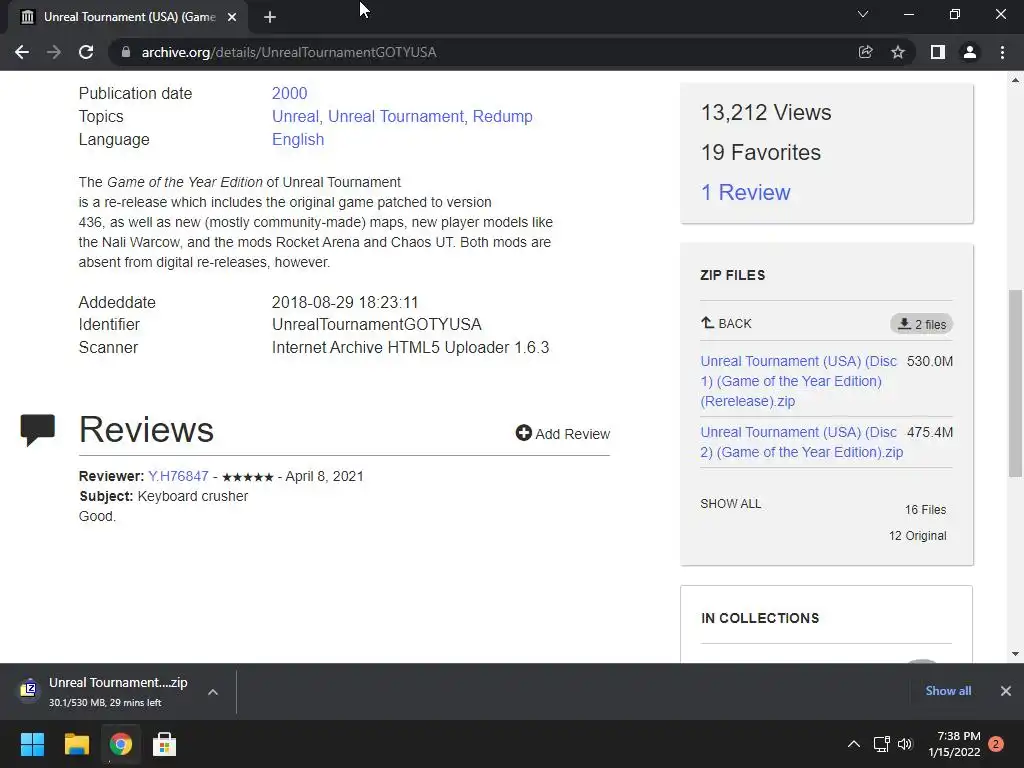This screenshot has width=1024, height=768.
Task: Click the 16 Files text
Action: click(925, 509)
